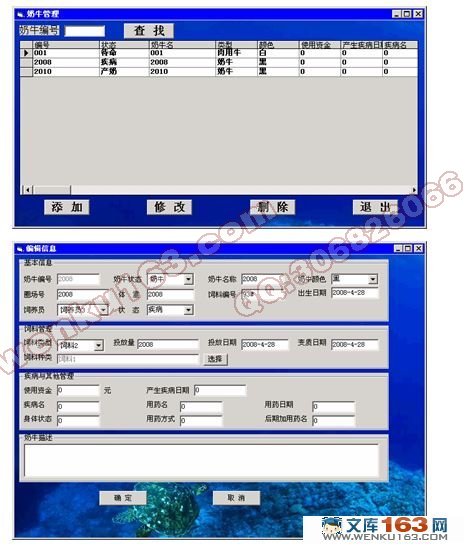This screenshot has height=547, width=469.
Task: Click the 查找 search button
Action: point(150,31)
